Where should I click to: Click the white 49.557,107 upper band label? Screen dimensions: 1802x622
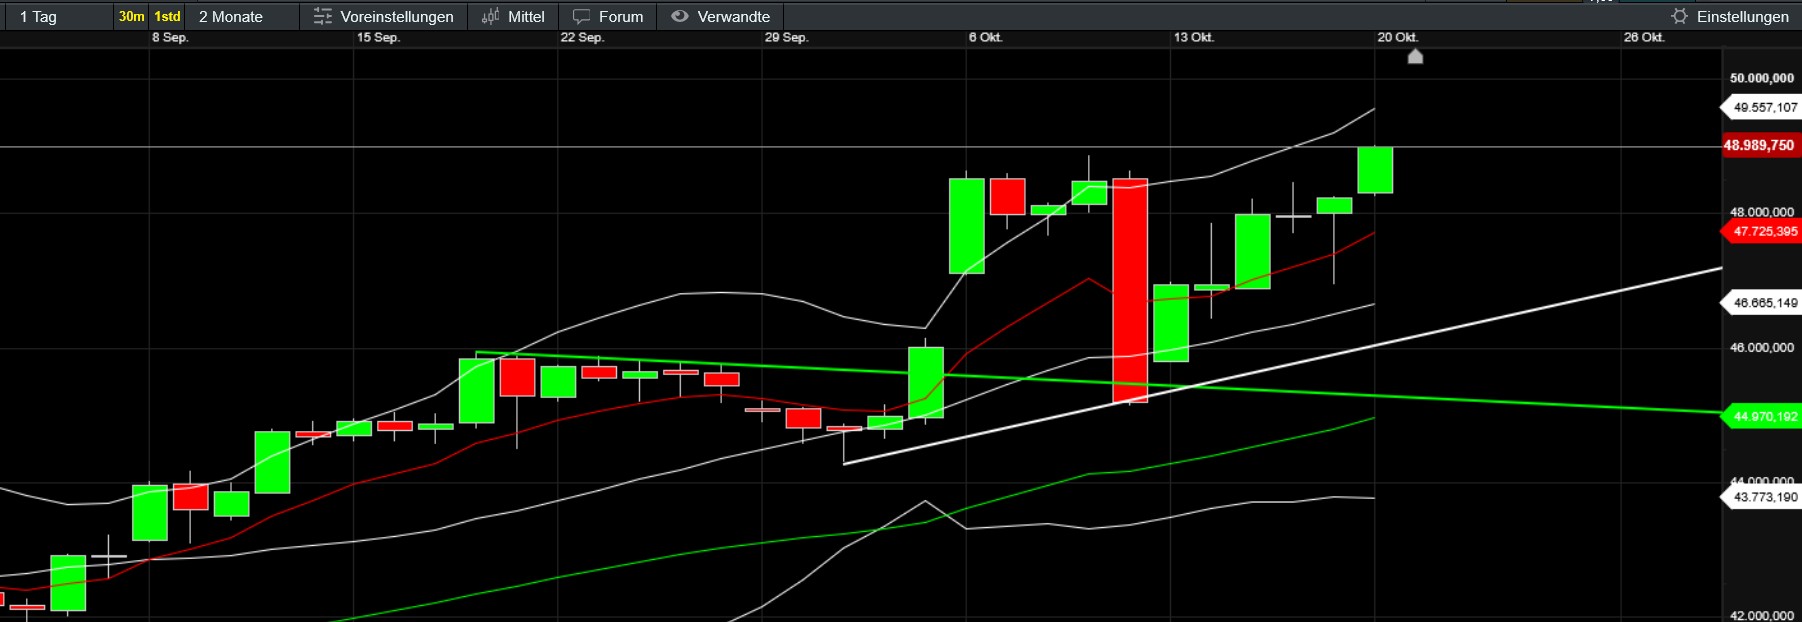(x=1765, y=108)
